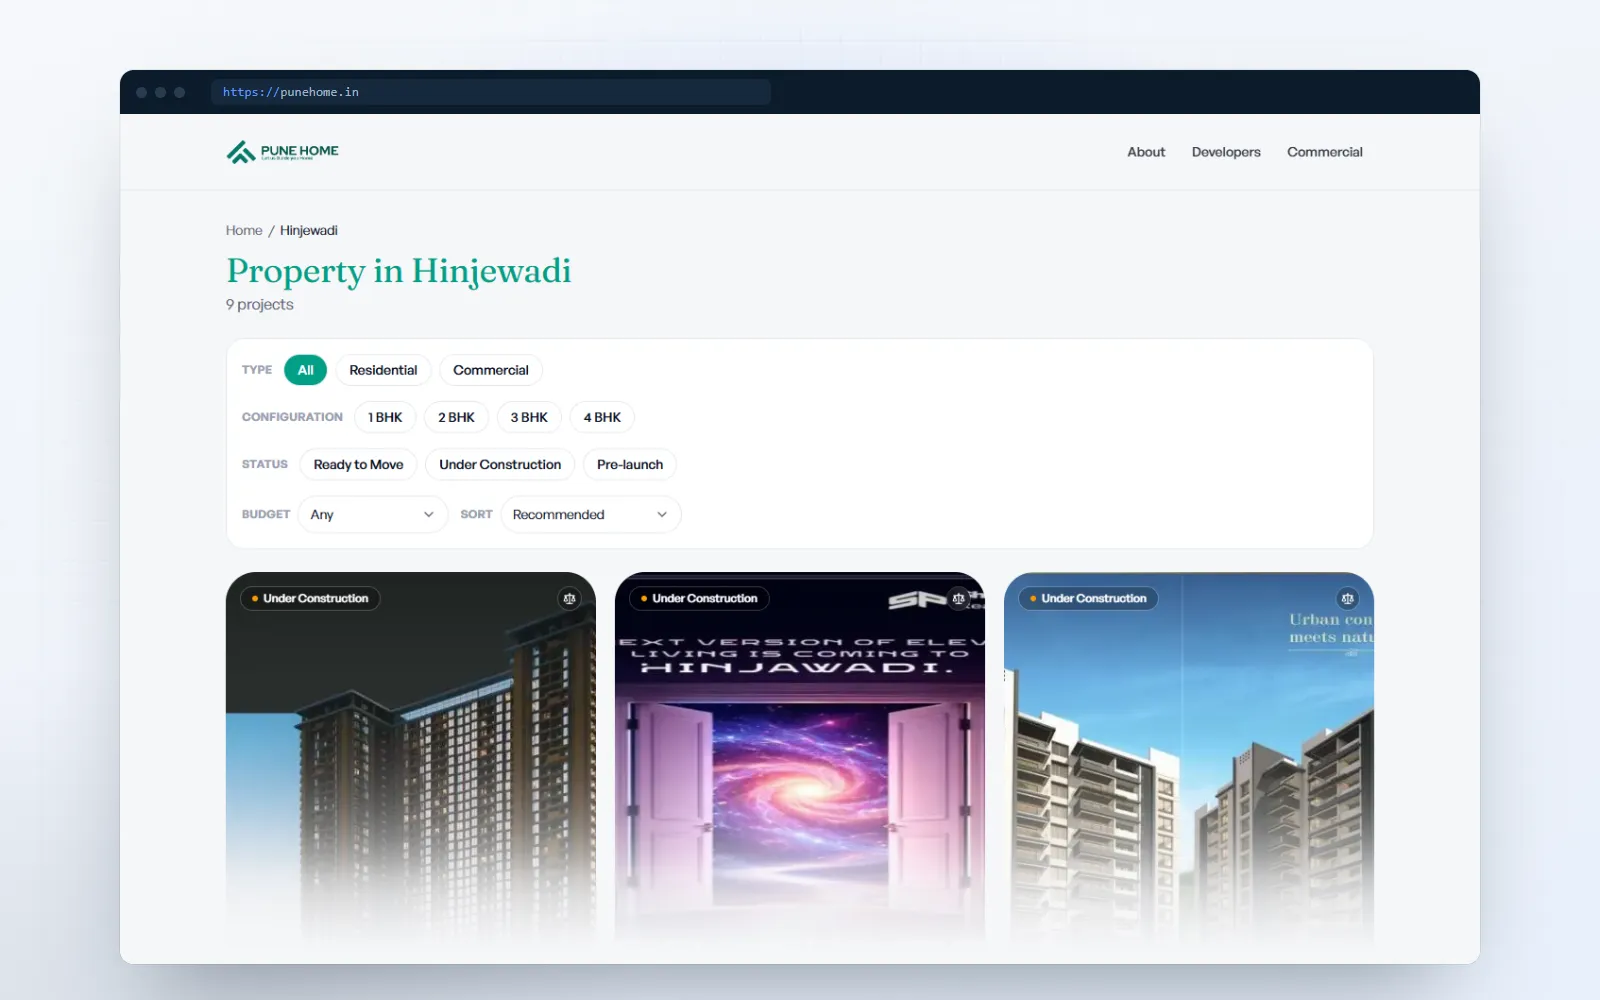Select the All type filter
The height and width of the screenshot is (1000, 1600).
(x=305, y=370)
